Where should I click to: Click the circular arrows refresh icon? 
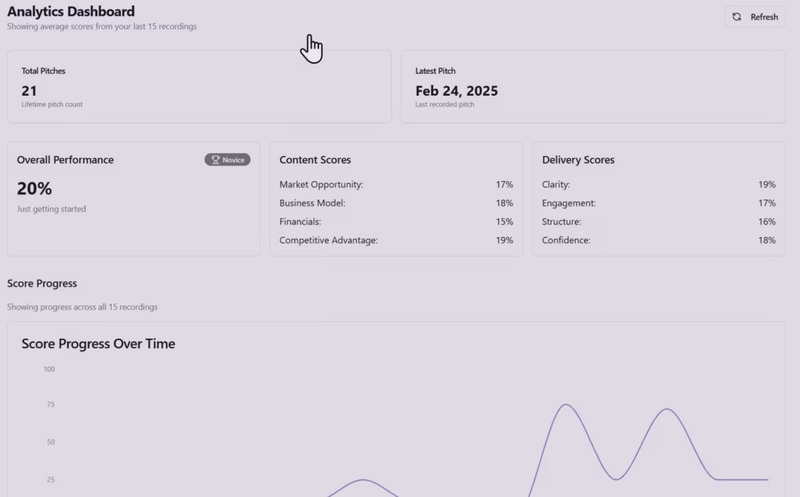[737, 17]
